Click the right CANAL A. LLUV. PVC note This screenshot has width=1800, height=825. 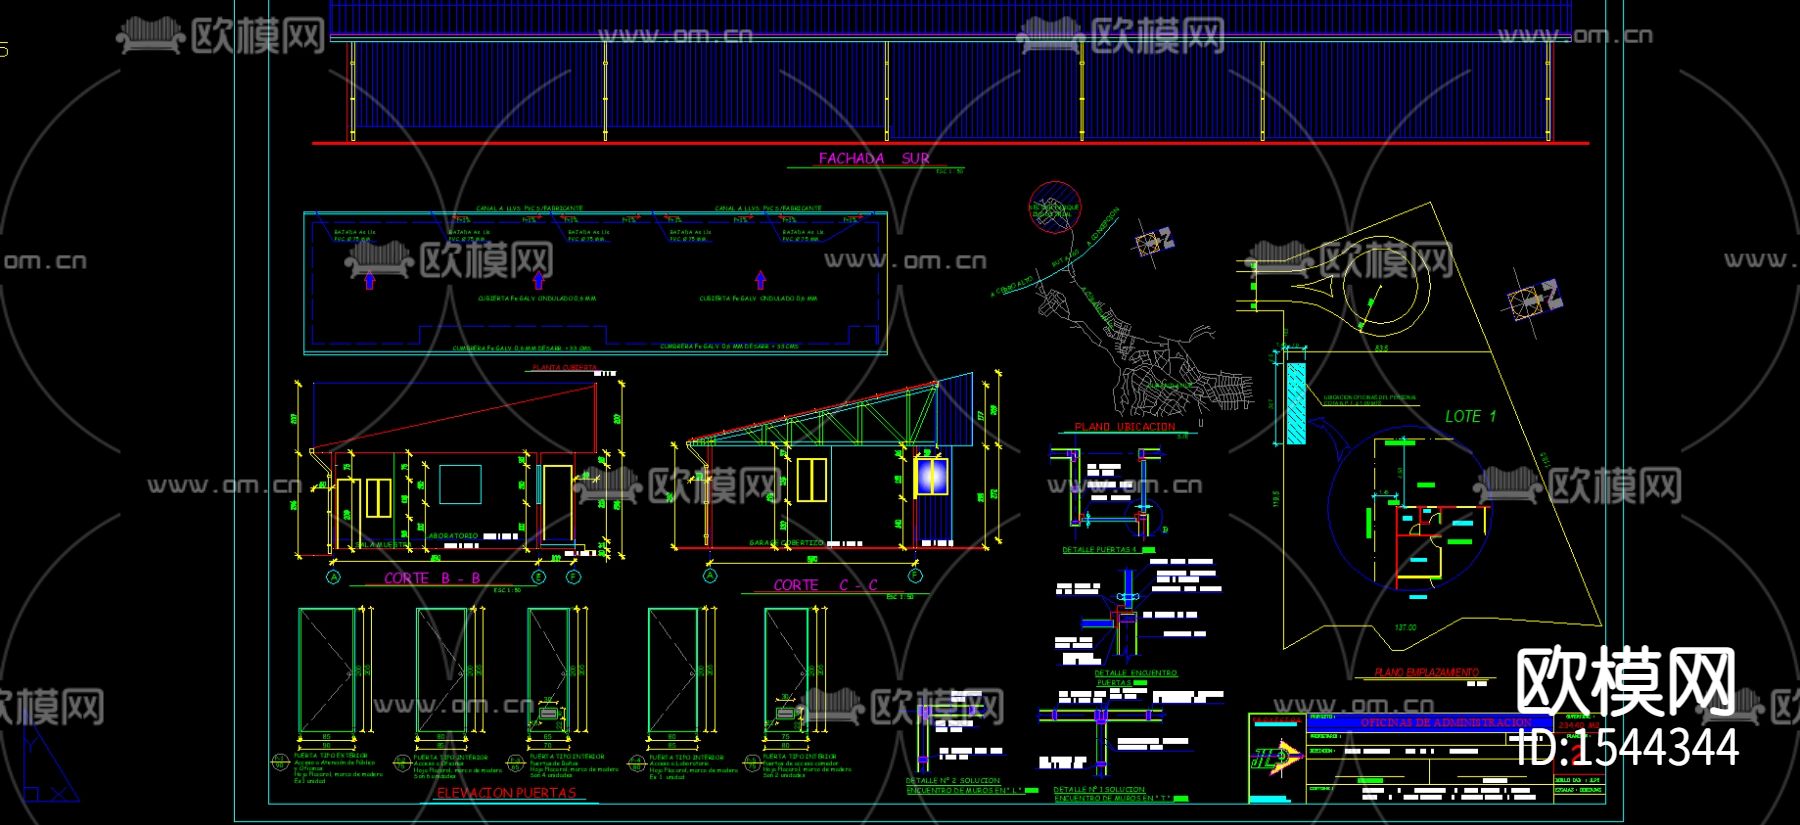tap(768, 209)
